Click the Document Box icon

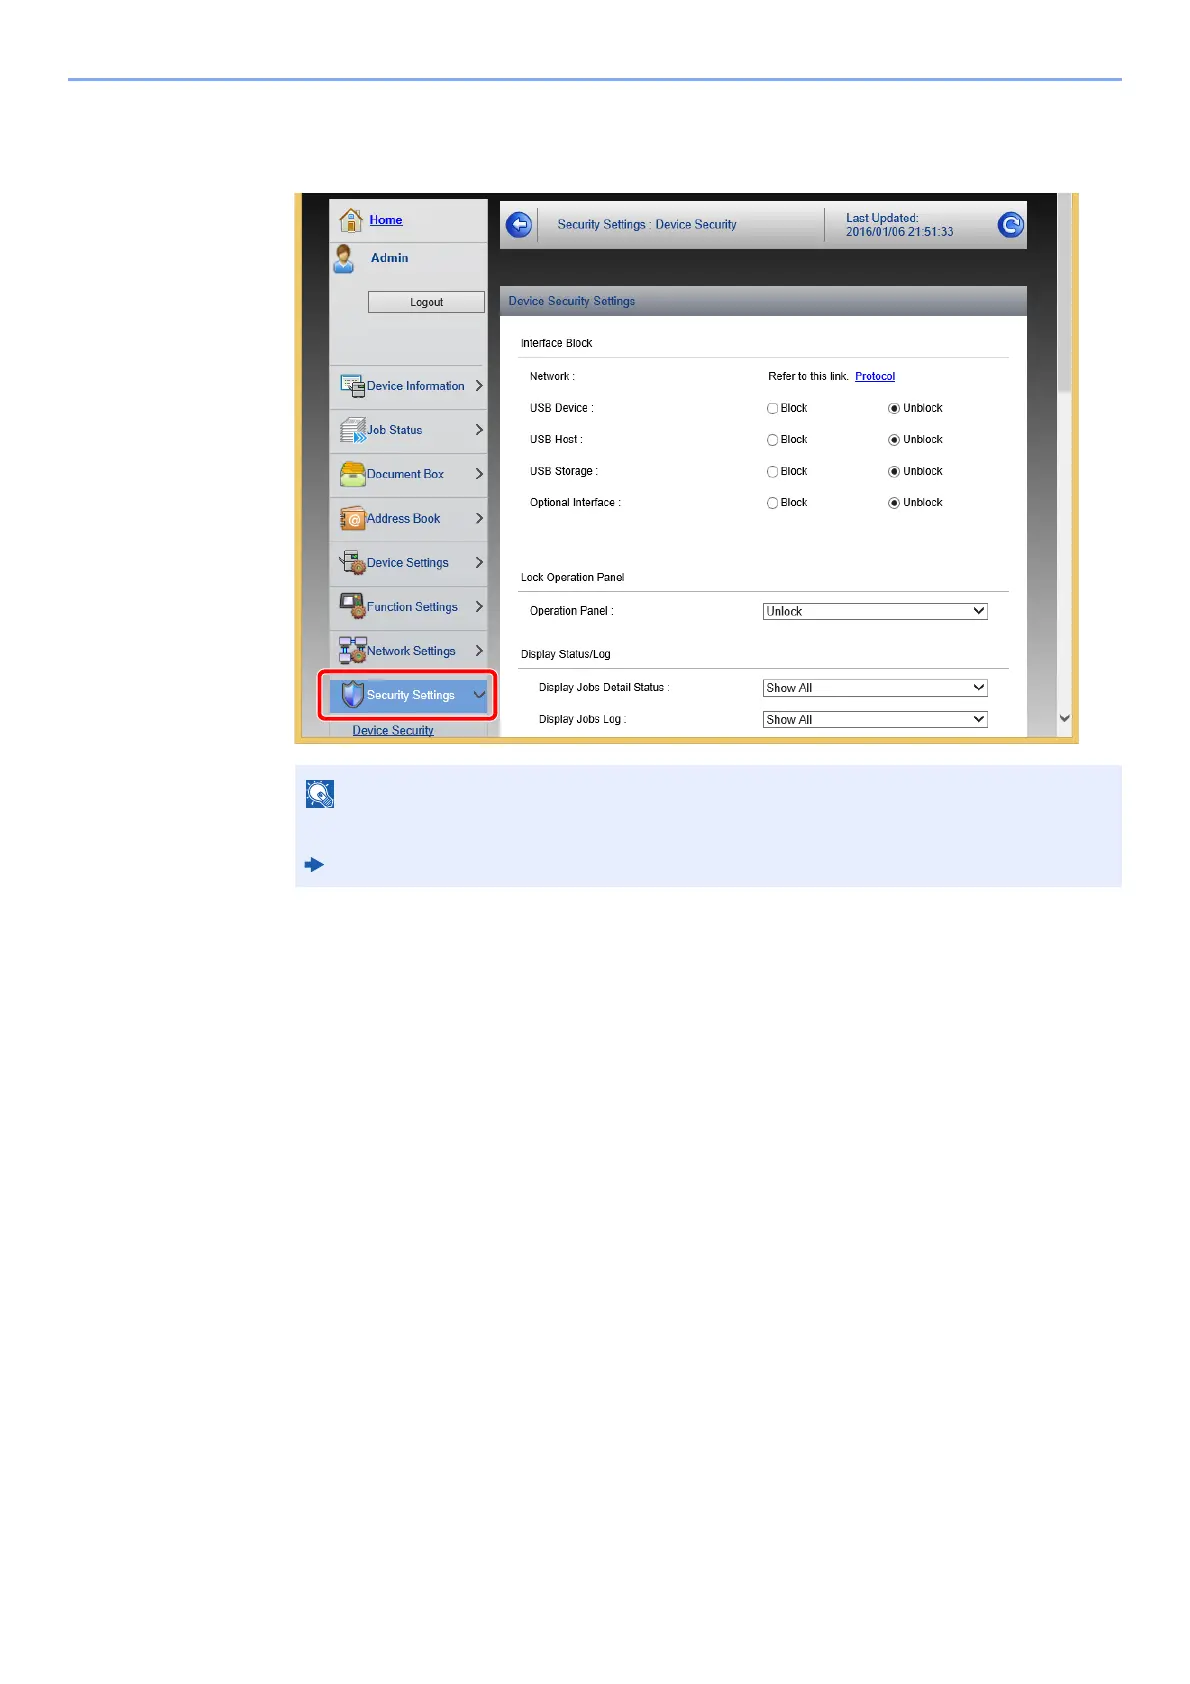coord(352,474)
